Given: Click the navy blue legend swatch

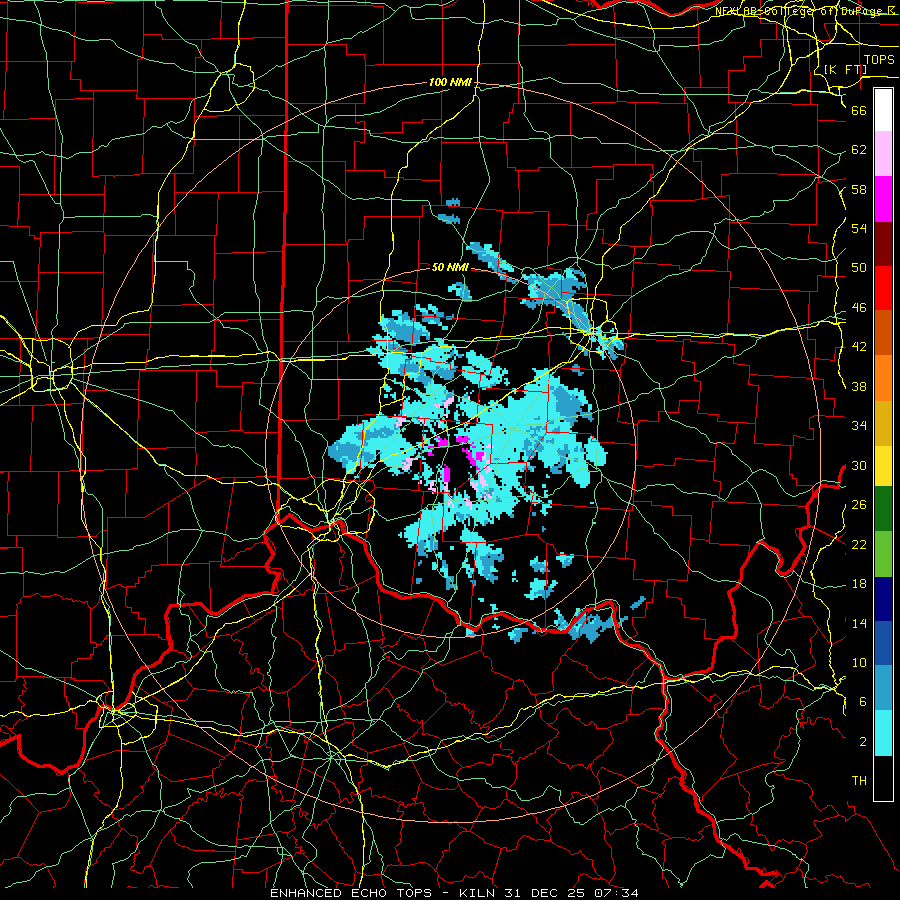Looking at the screenshot, I should coord(883,599).
